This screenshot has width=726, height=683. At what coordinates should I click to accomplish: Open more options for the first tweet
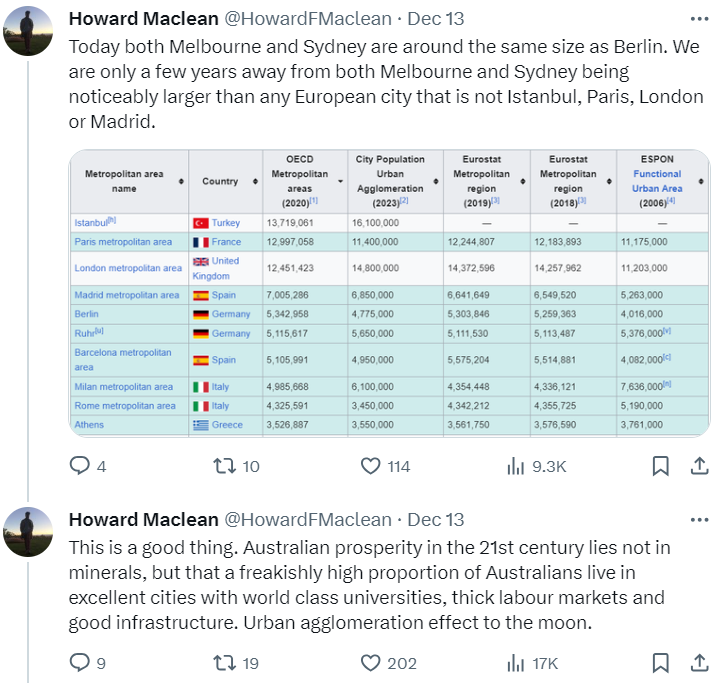(700, 19)
